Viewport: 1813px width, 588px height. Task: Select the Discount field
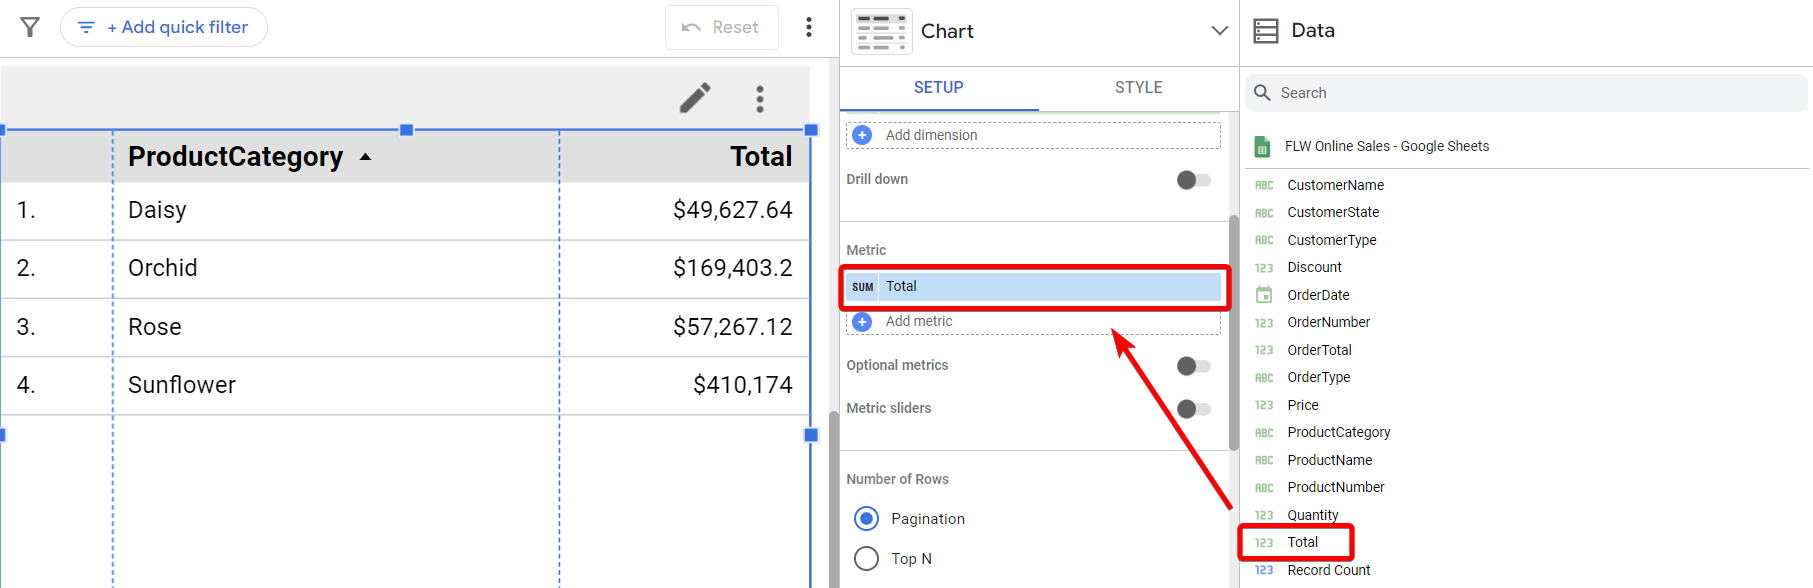coord(1314,267)
